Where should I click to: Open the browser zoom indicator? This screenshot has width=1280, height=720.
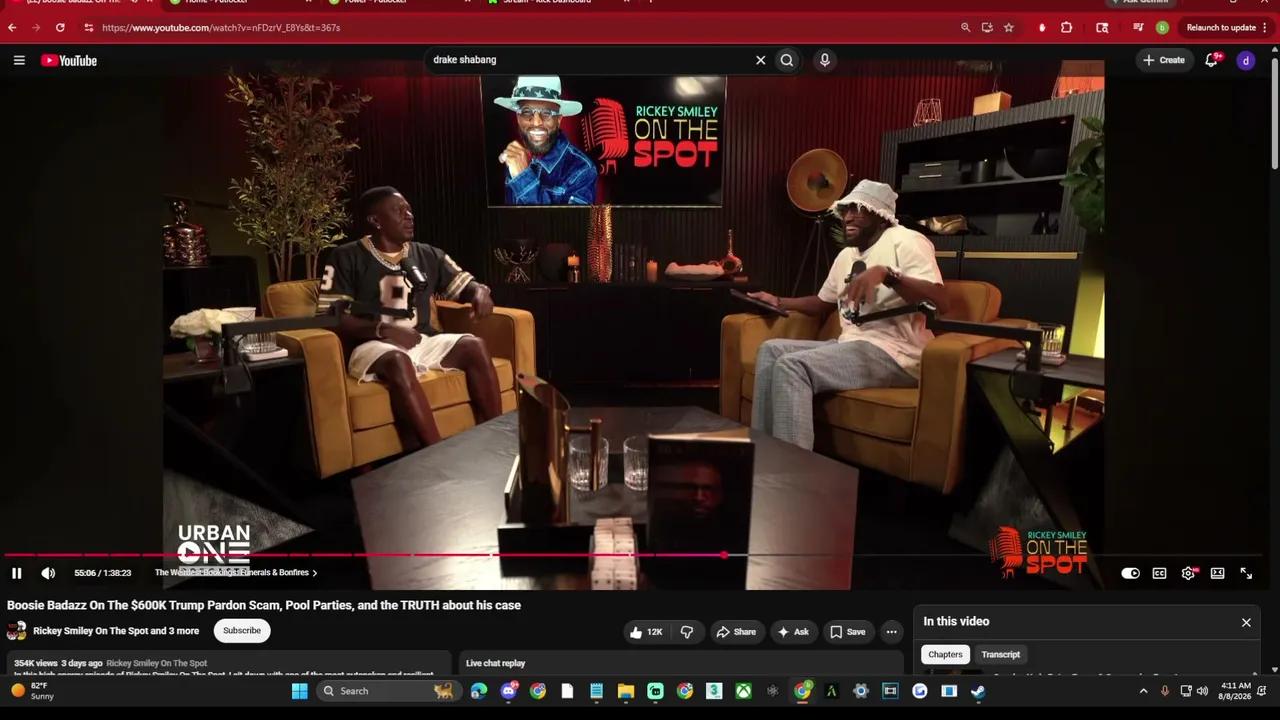[965, 28]
